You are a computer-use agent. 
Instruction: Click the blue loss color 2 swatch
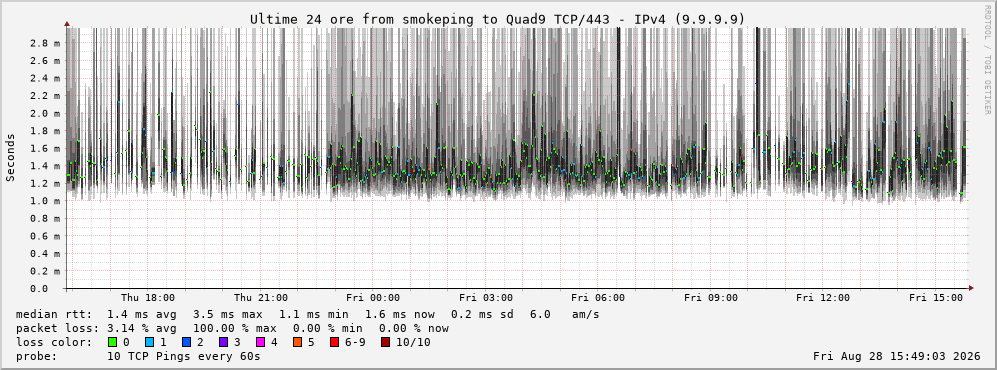(x=186, y=342)
